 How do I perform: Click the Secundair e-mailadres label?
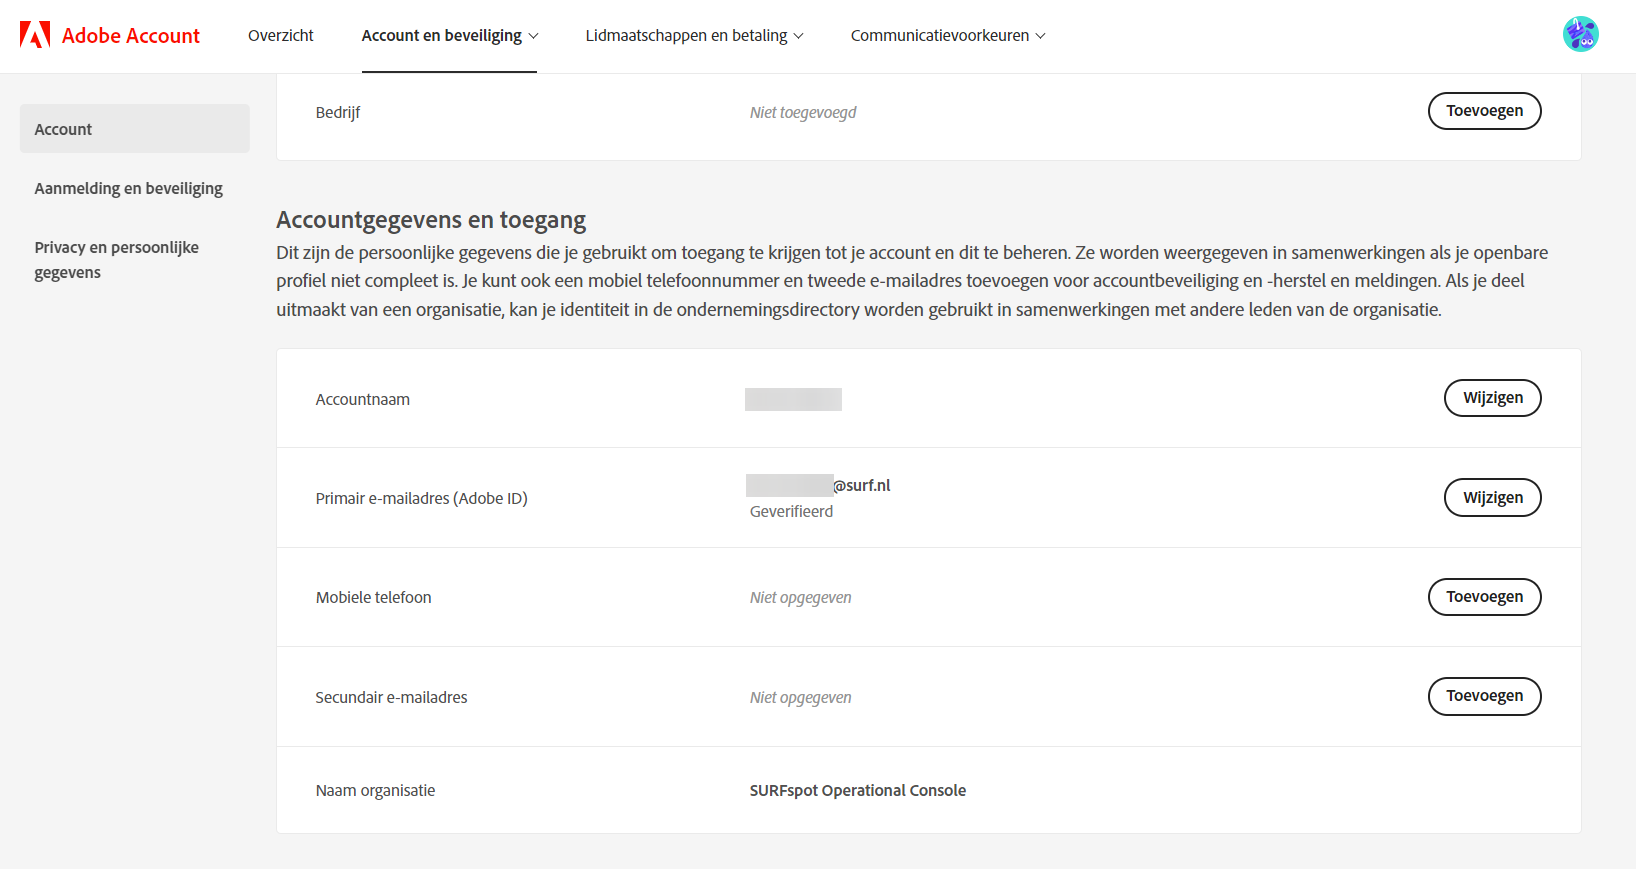[392, 697]
